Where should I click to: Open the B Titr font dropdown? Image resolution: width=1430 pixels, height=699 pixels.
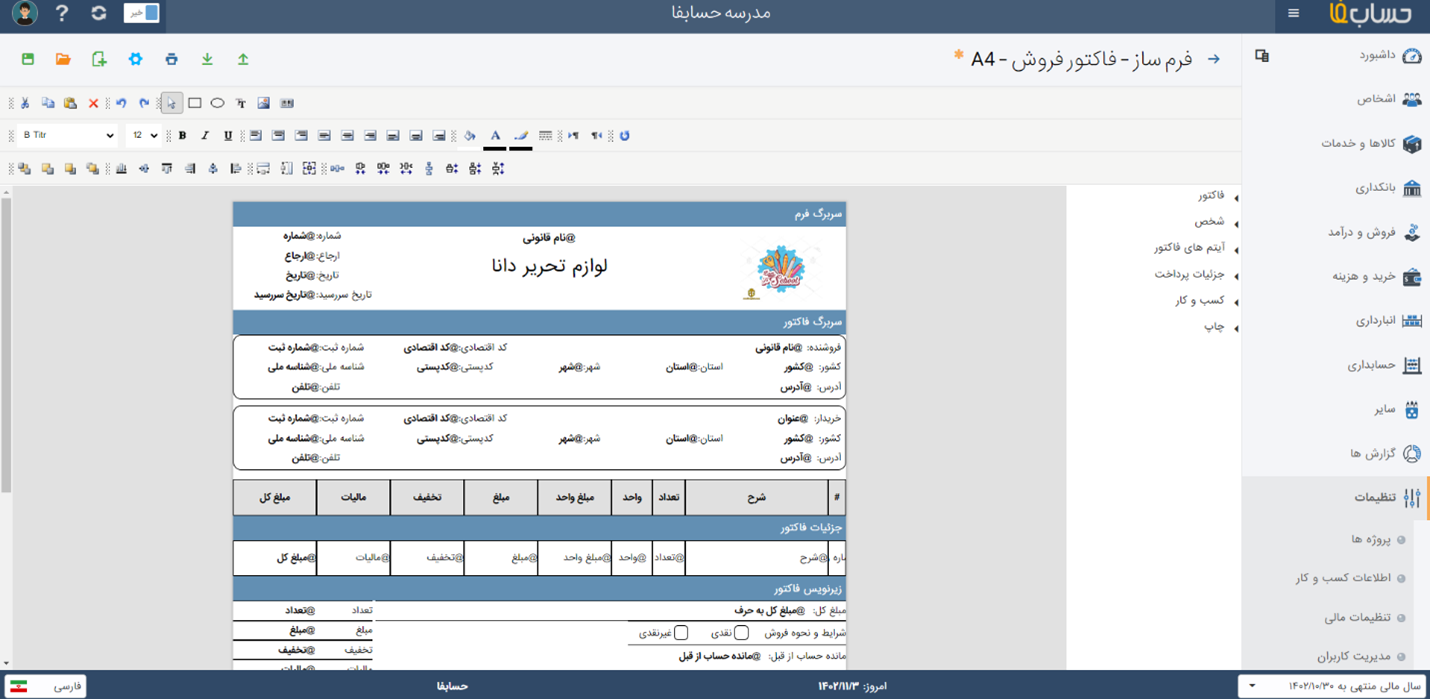(x=67, y=136)
